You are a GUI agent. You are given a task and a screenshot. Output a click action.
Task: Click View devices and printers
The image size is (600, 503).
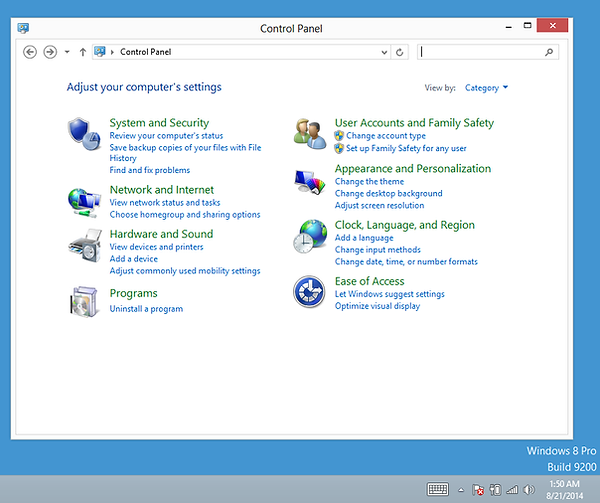pos(156,247)
